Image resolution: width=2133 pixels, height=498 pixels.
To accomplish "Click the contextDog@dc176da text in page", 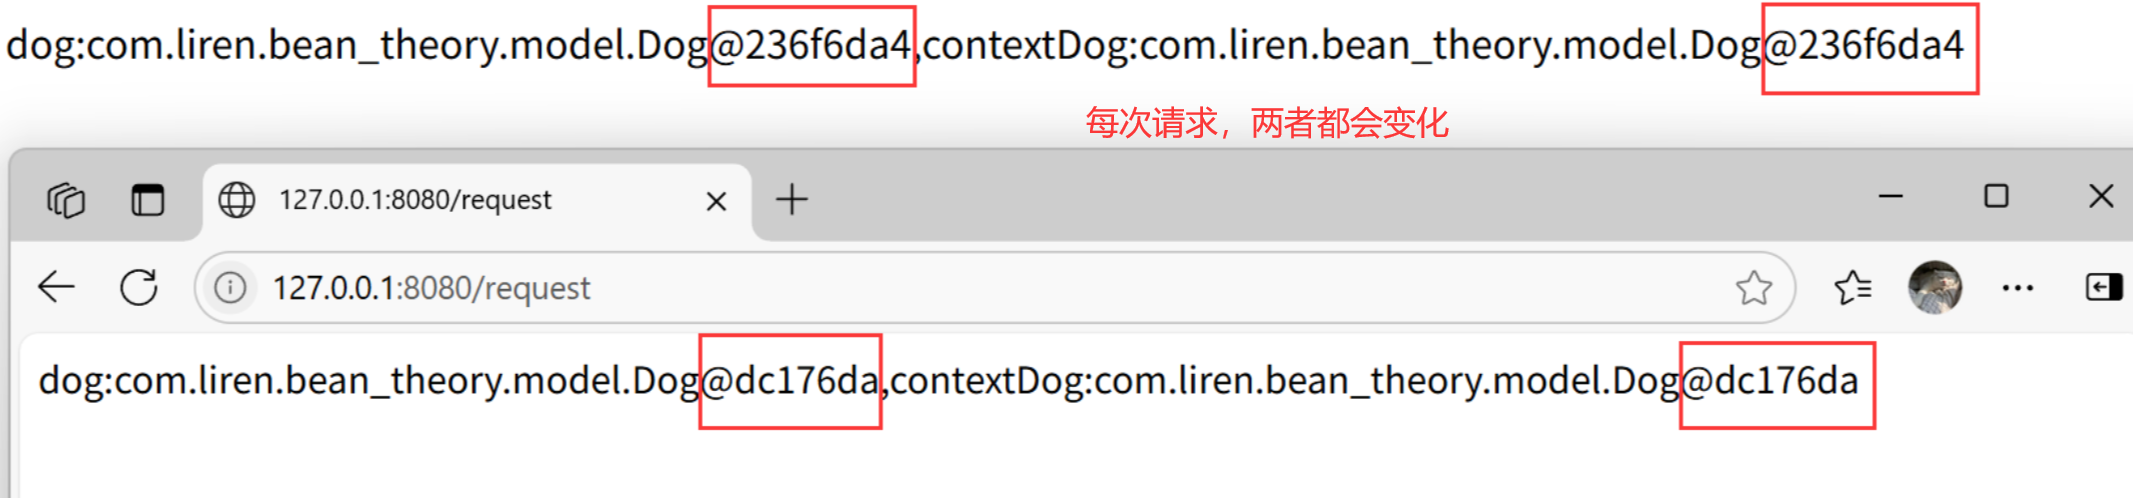I will tap(1374, 381).
